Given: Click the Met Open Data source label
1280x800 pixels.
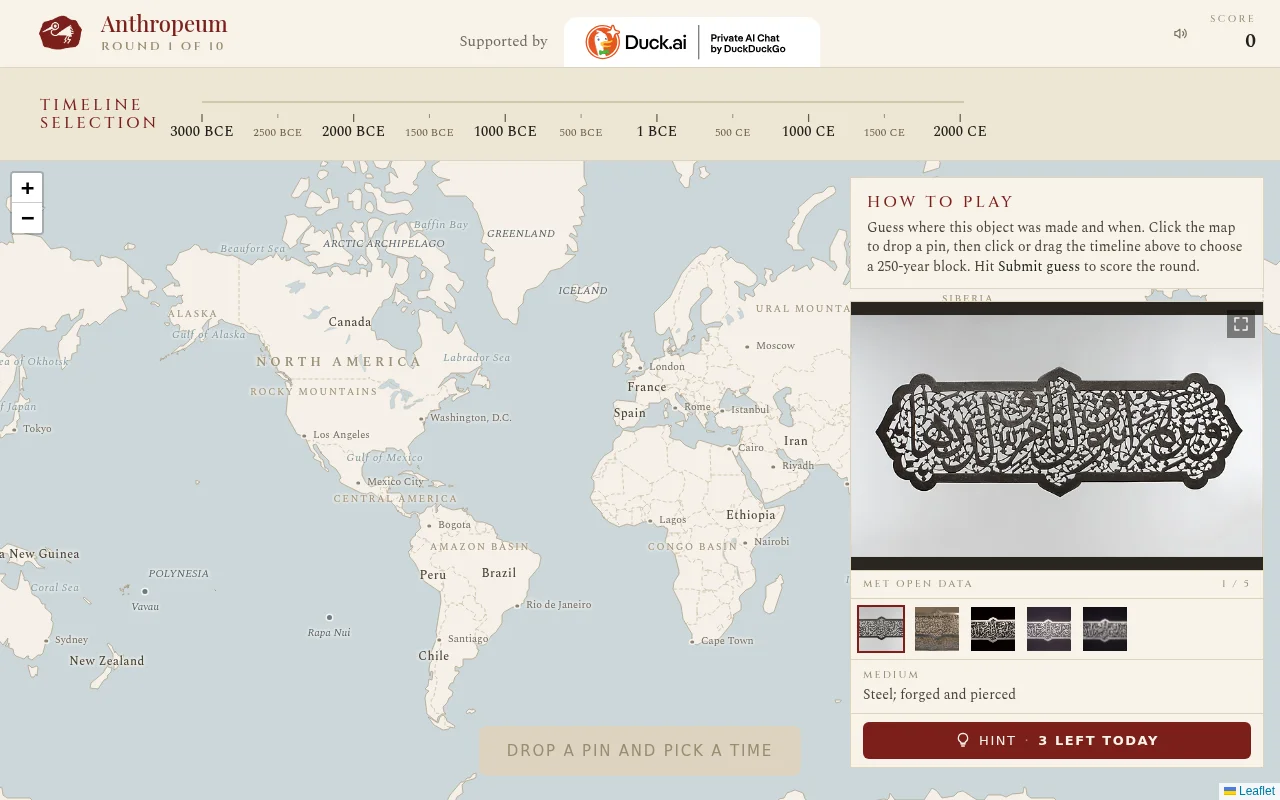Looking at the screenshot, I should point(918,584).
